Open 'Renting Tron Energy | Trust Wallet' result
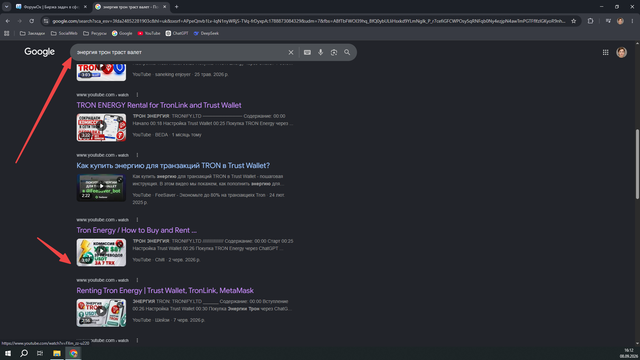The width and height of the screenshot is (640, 360). pos(165,291)
